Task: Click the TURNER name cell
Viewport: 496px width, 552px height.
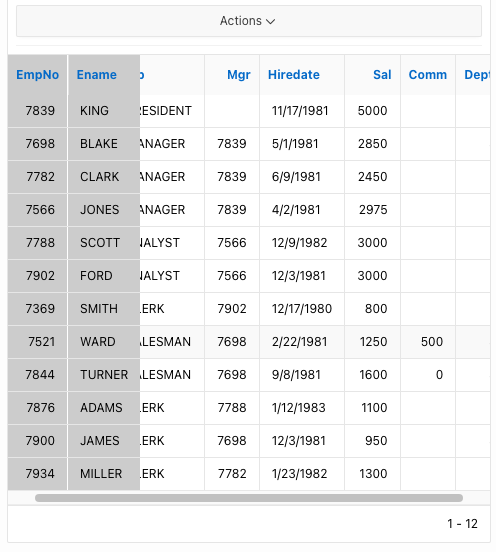Action: (x=104, y=375)
